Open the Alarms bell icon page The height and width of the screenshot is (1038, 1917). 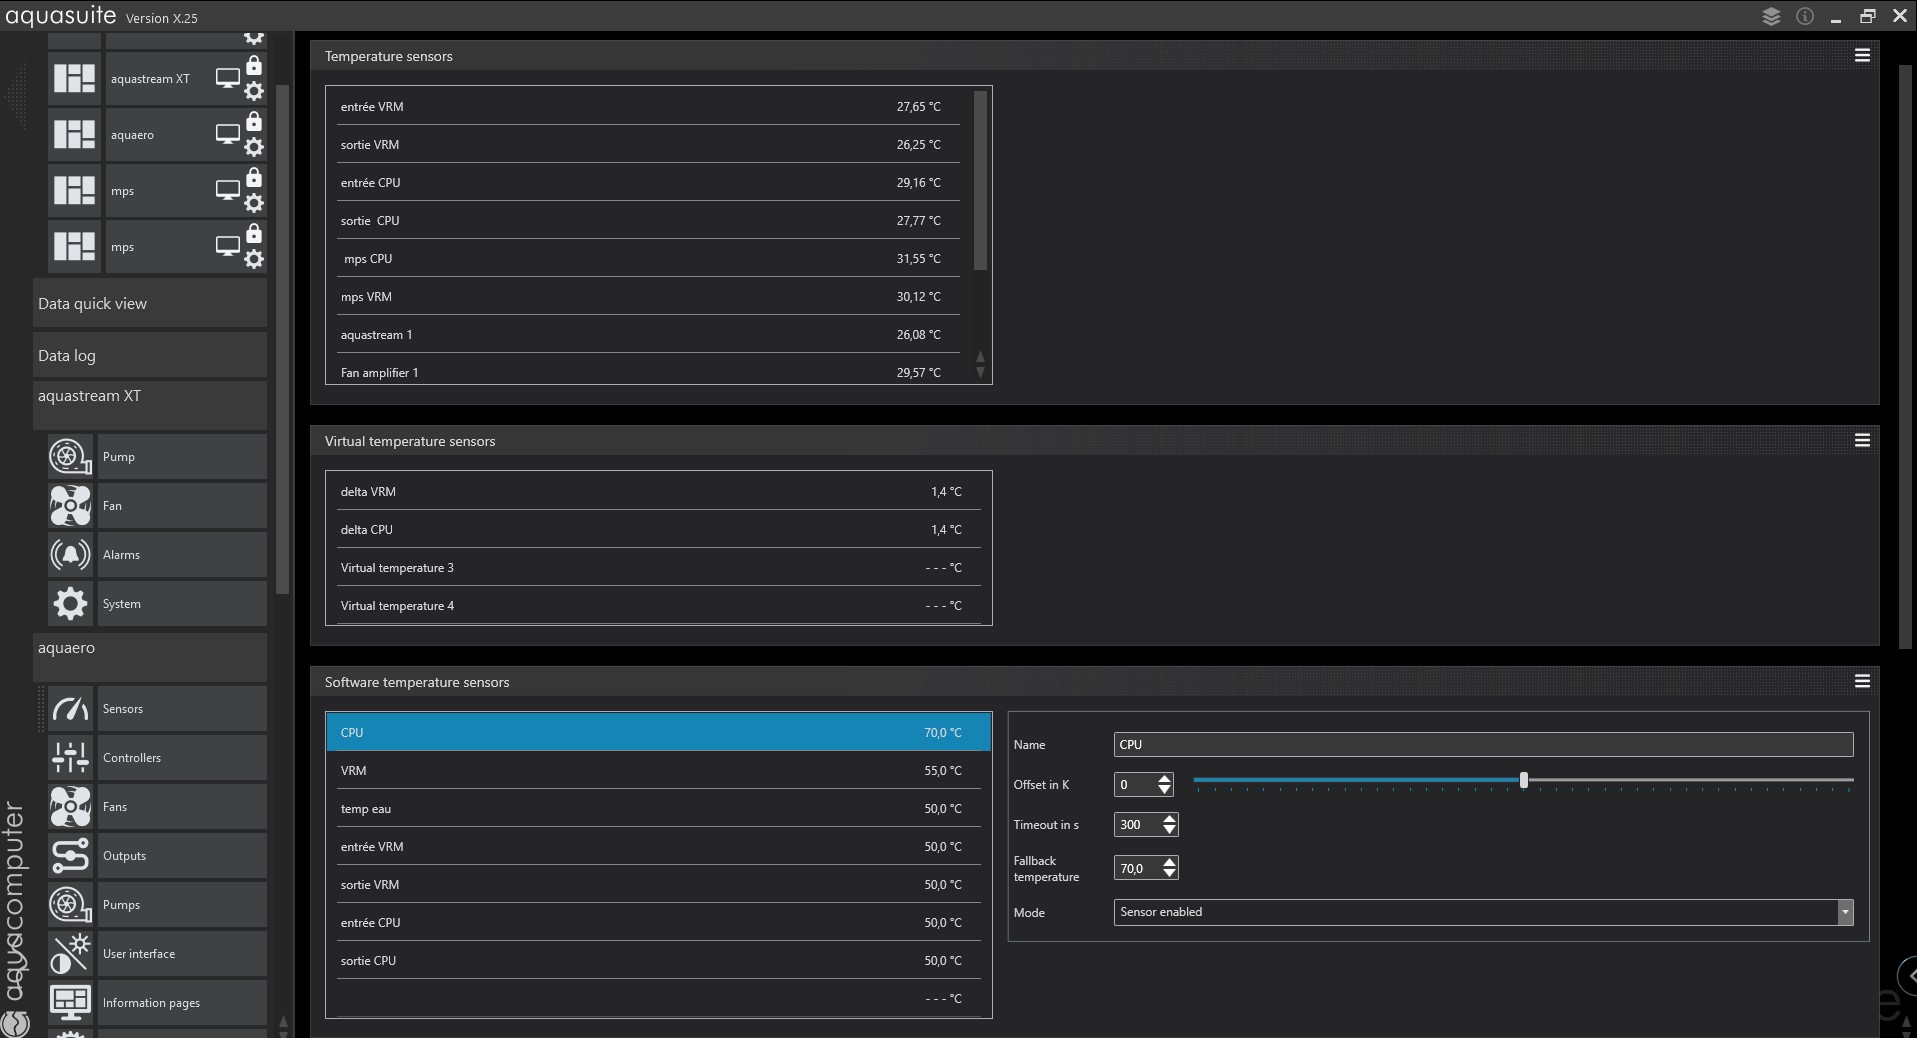pyautogui.click(x=70, y=555)
